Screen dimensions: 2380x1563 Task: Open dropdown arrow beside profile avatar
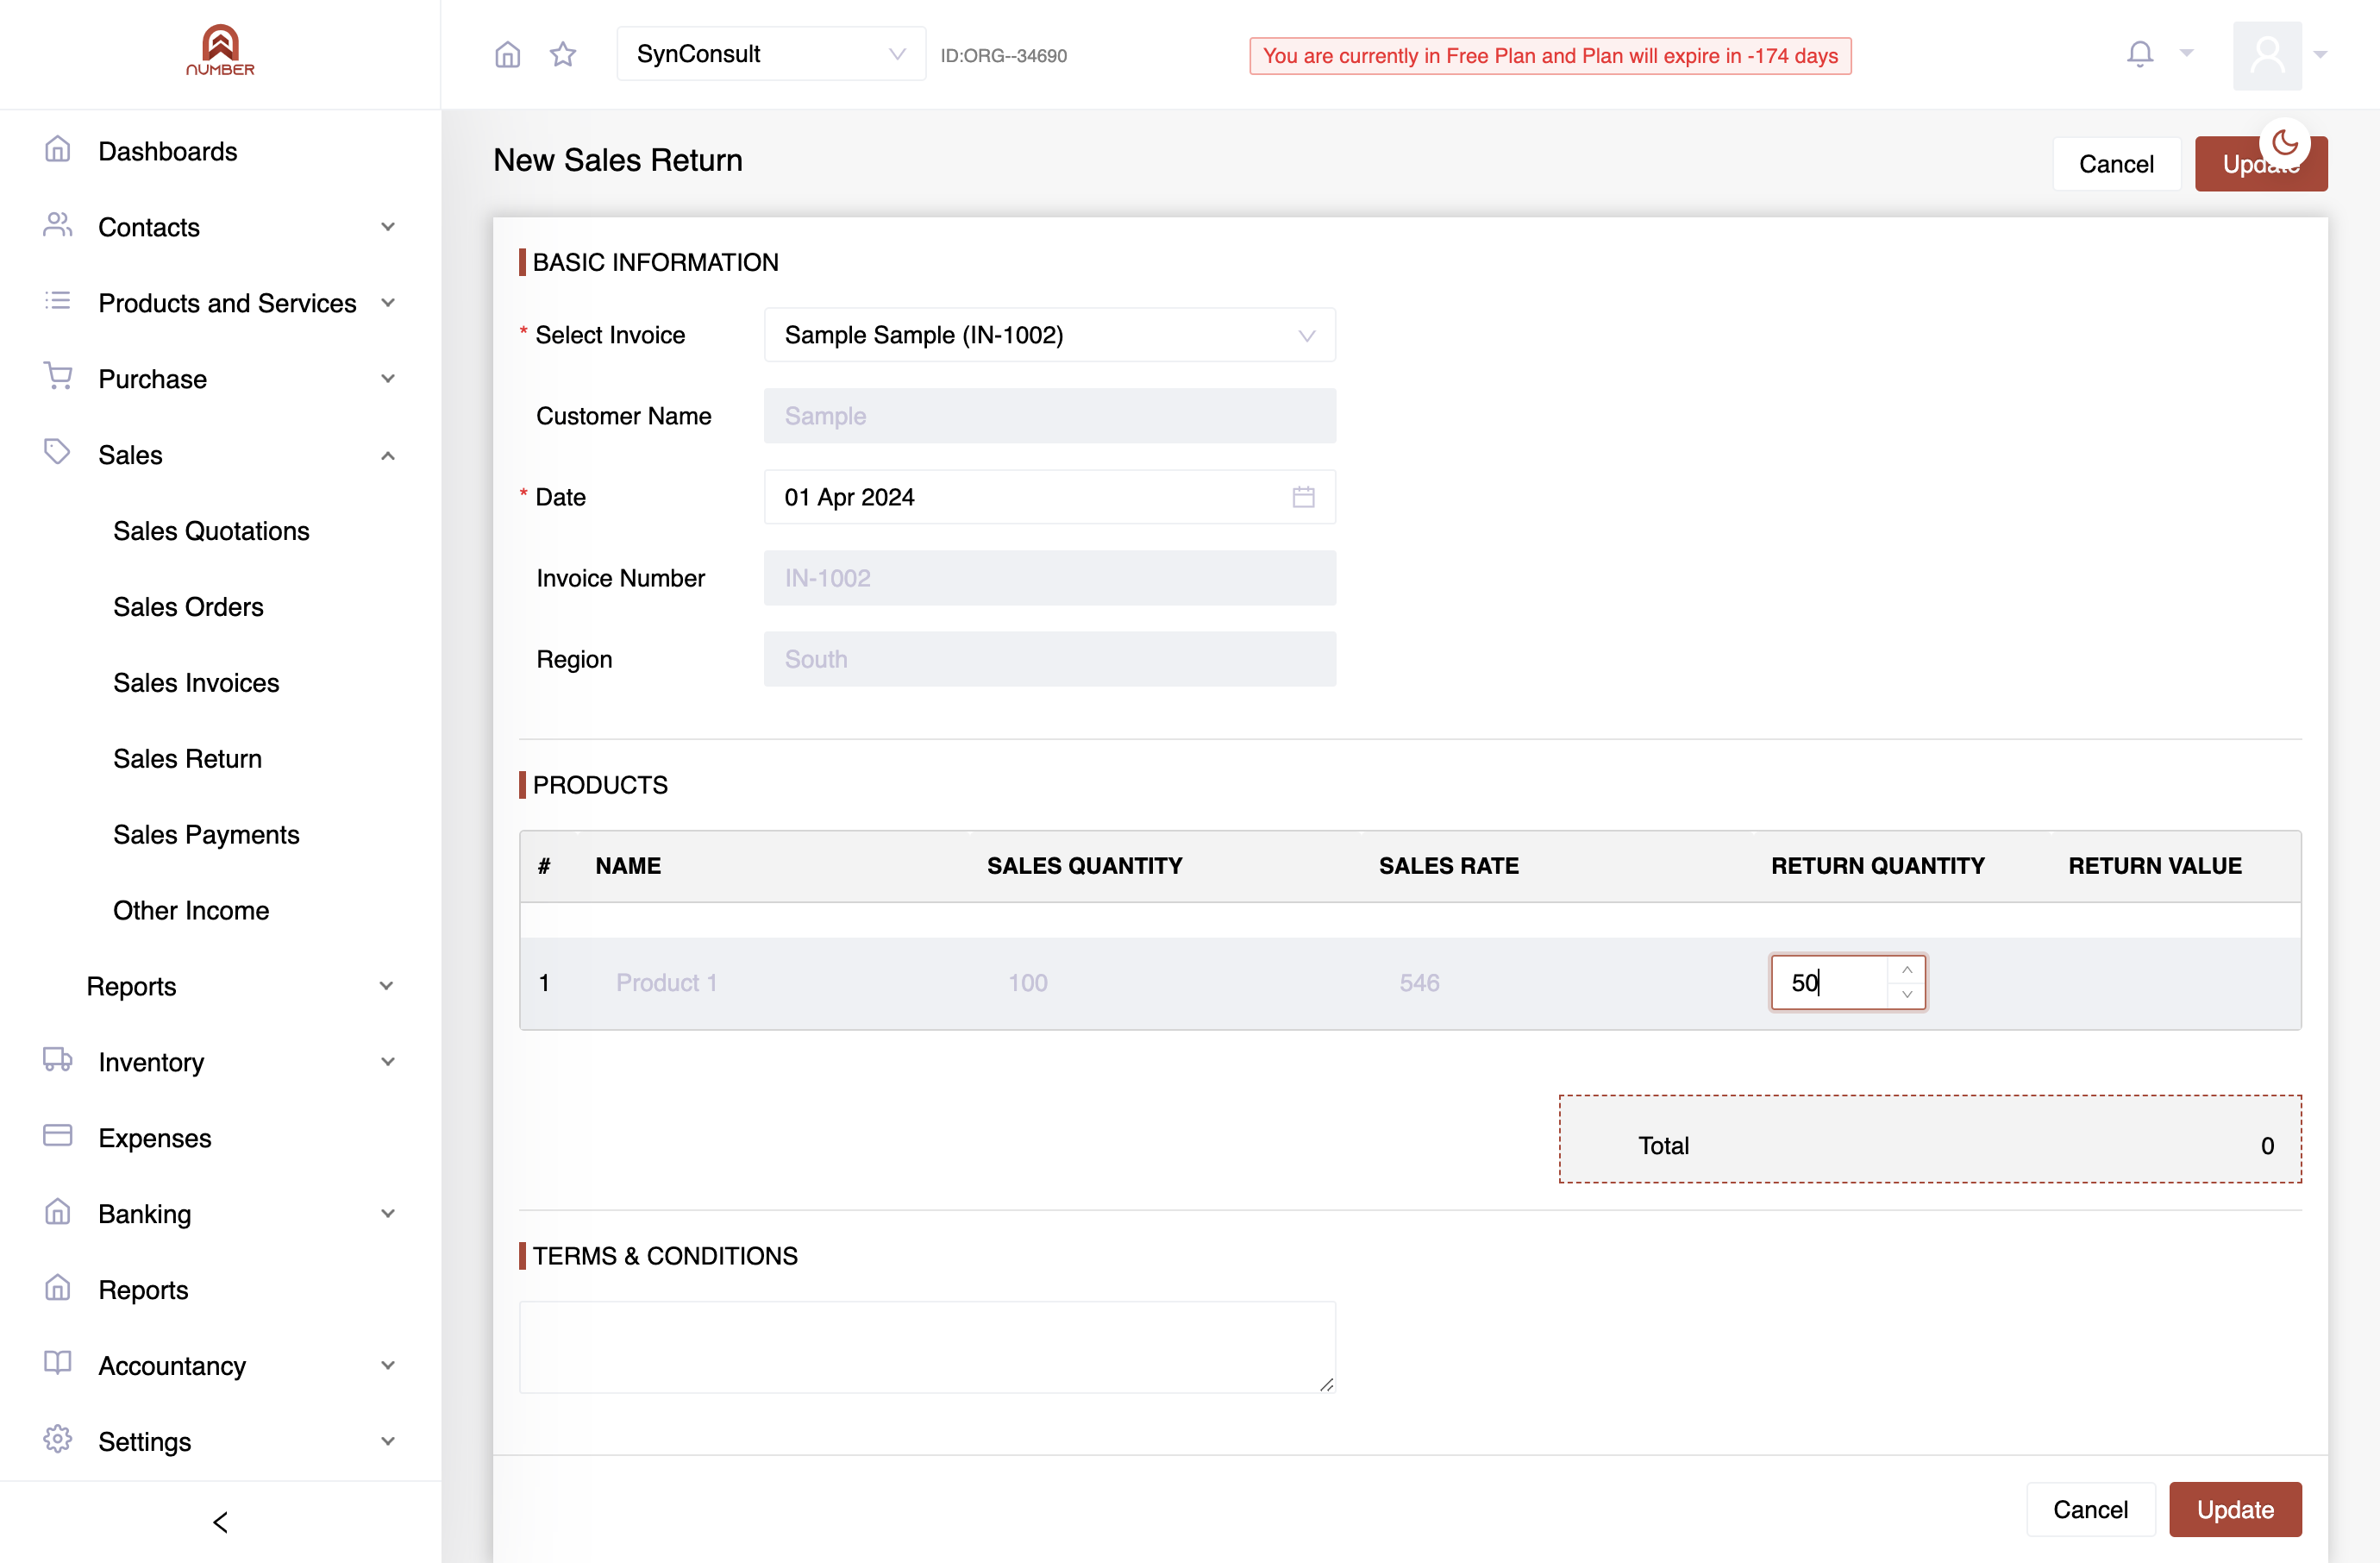pyautogui.click(x=2320, y=55)
